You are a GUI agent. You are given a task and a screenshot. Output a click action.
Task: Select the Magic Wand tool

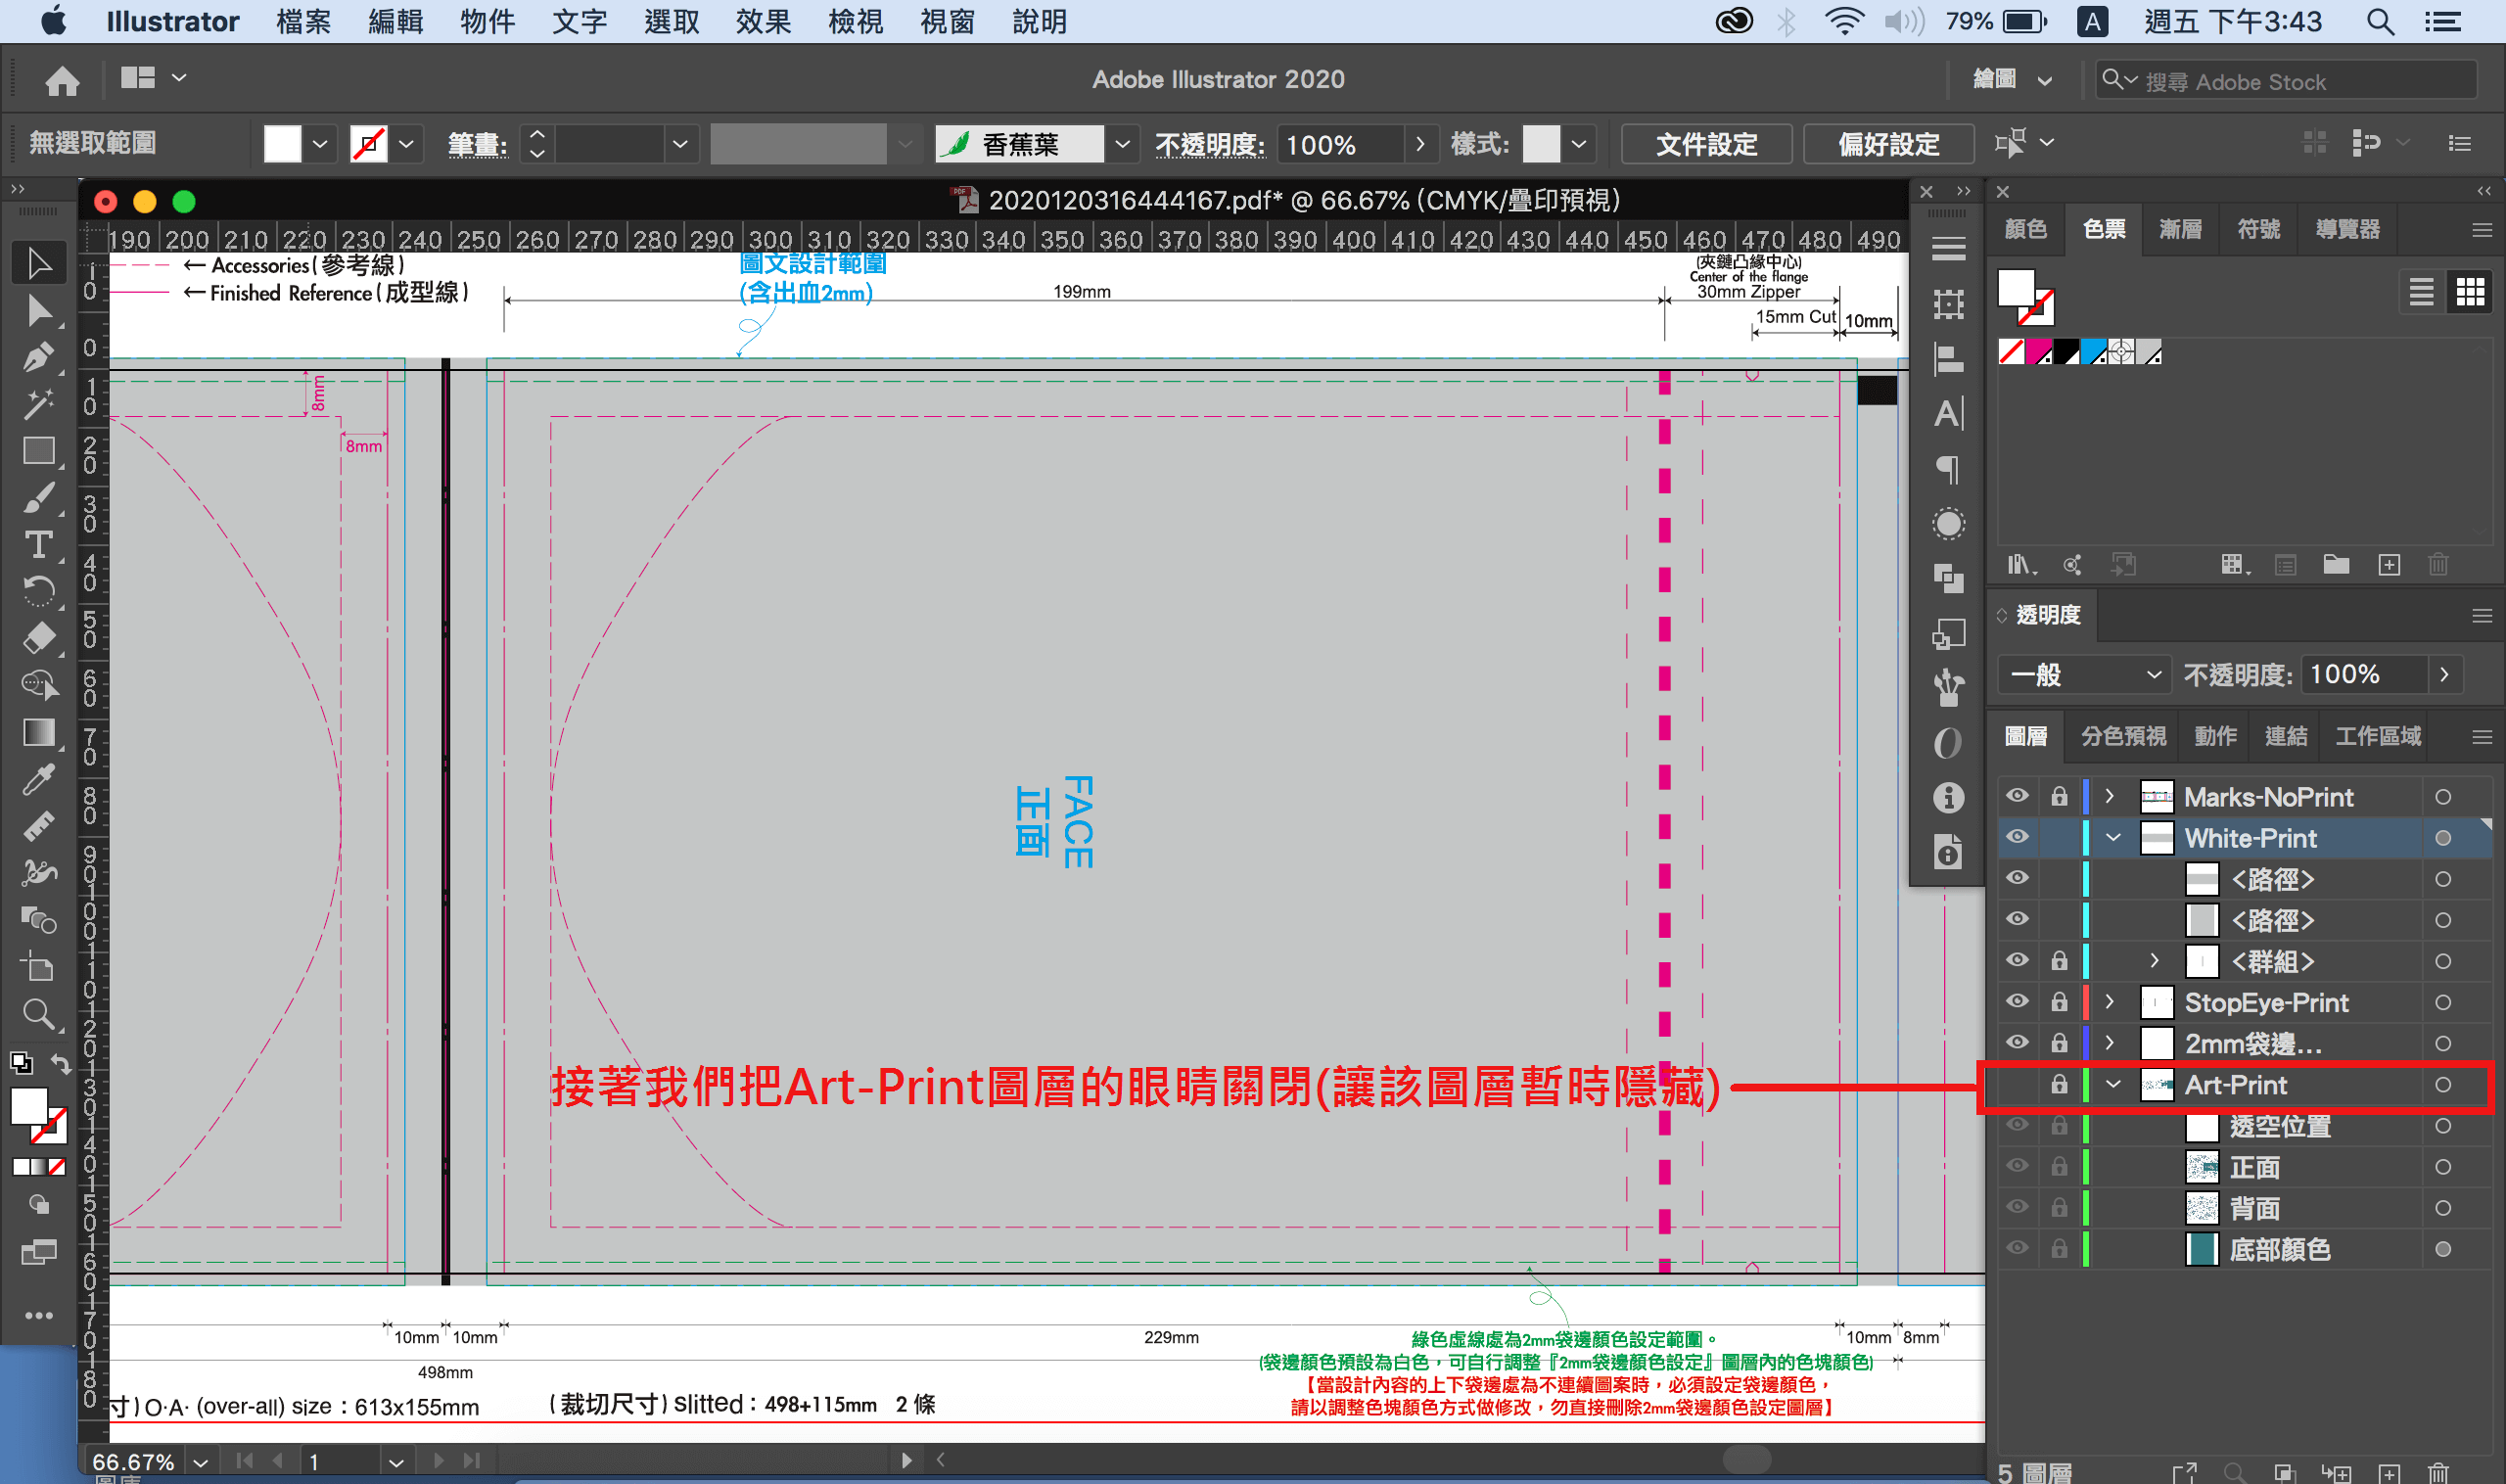tap(38, 404)
